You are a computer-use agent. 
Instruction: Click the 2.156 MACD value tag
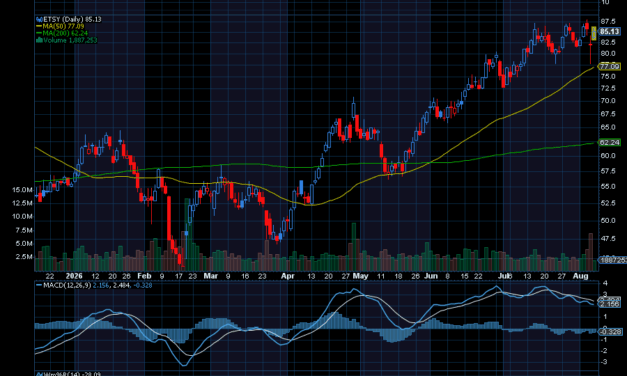point(609,304)
